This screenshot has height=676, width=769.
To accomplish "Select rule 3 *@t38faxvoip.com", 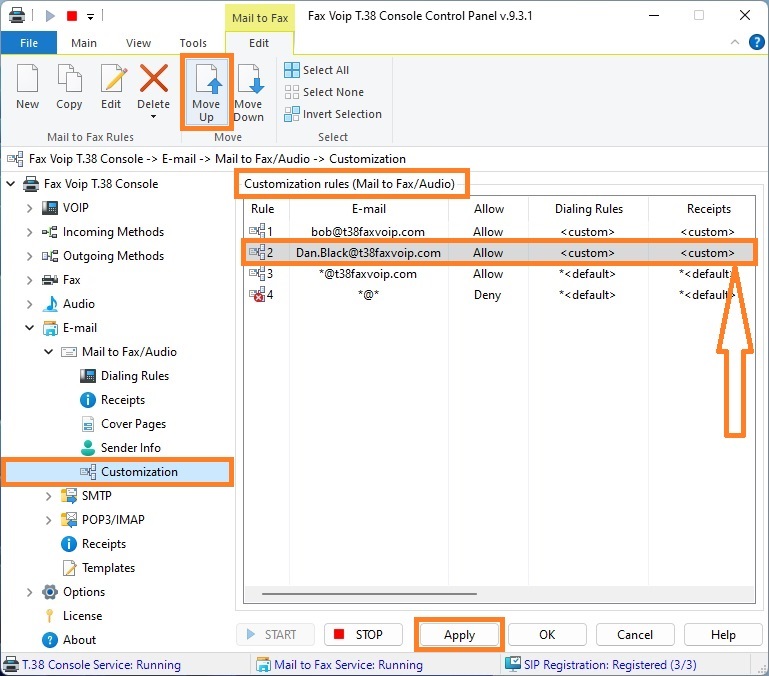I will pos(499,274).
